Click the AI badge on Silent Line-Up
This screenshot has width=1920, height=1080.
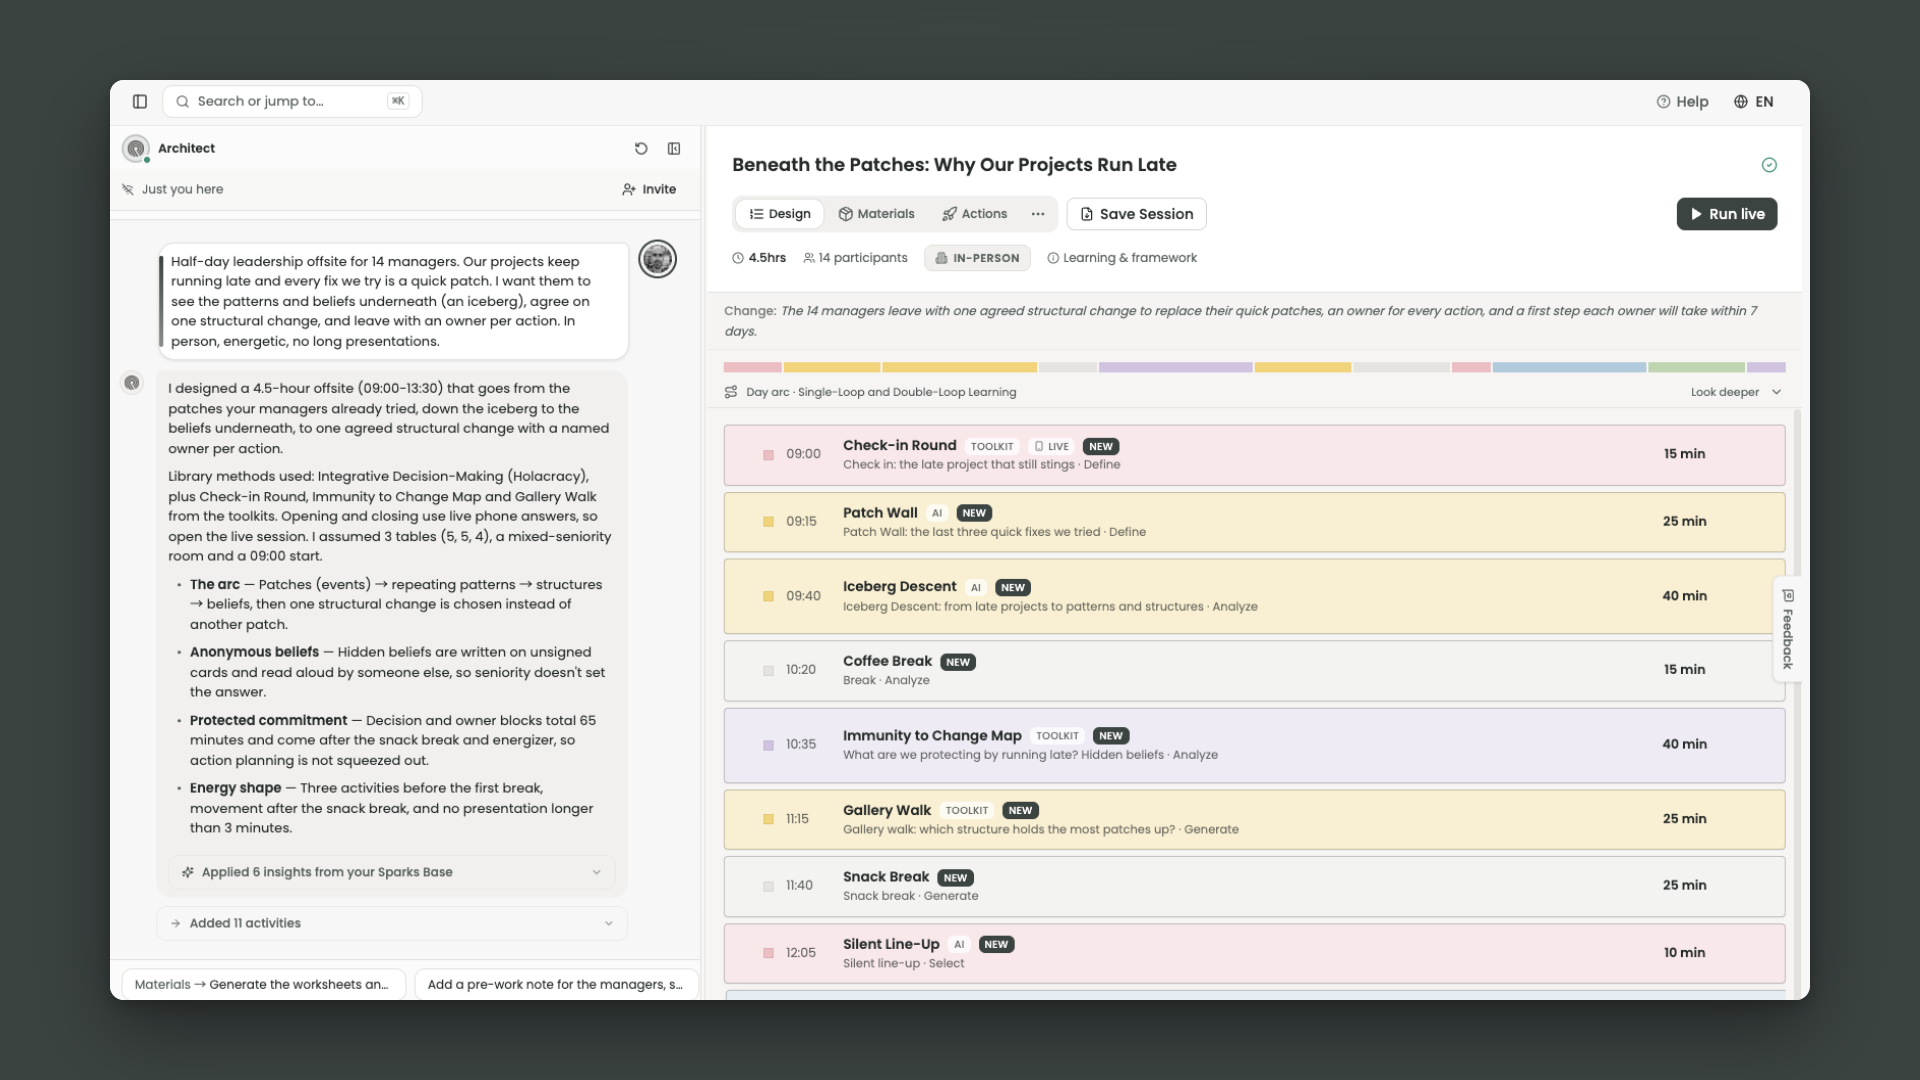[959, 944]
